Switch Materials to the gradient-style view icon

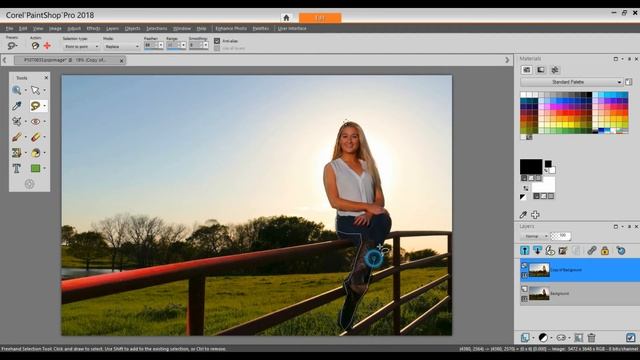point(541,70)
